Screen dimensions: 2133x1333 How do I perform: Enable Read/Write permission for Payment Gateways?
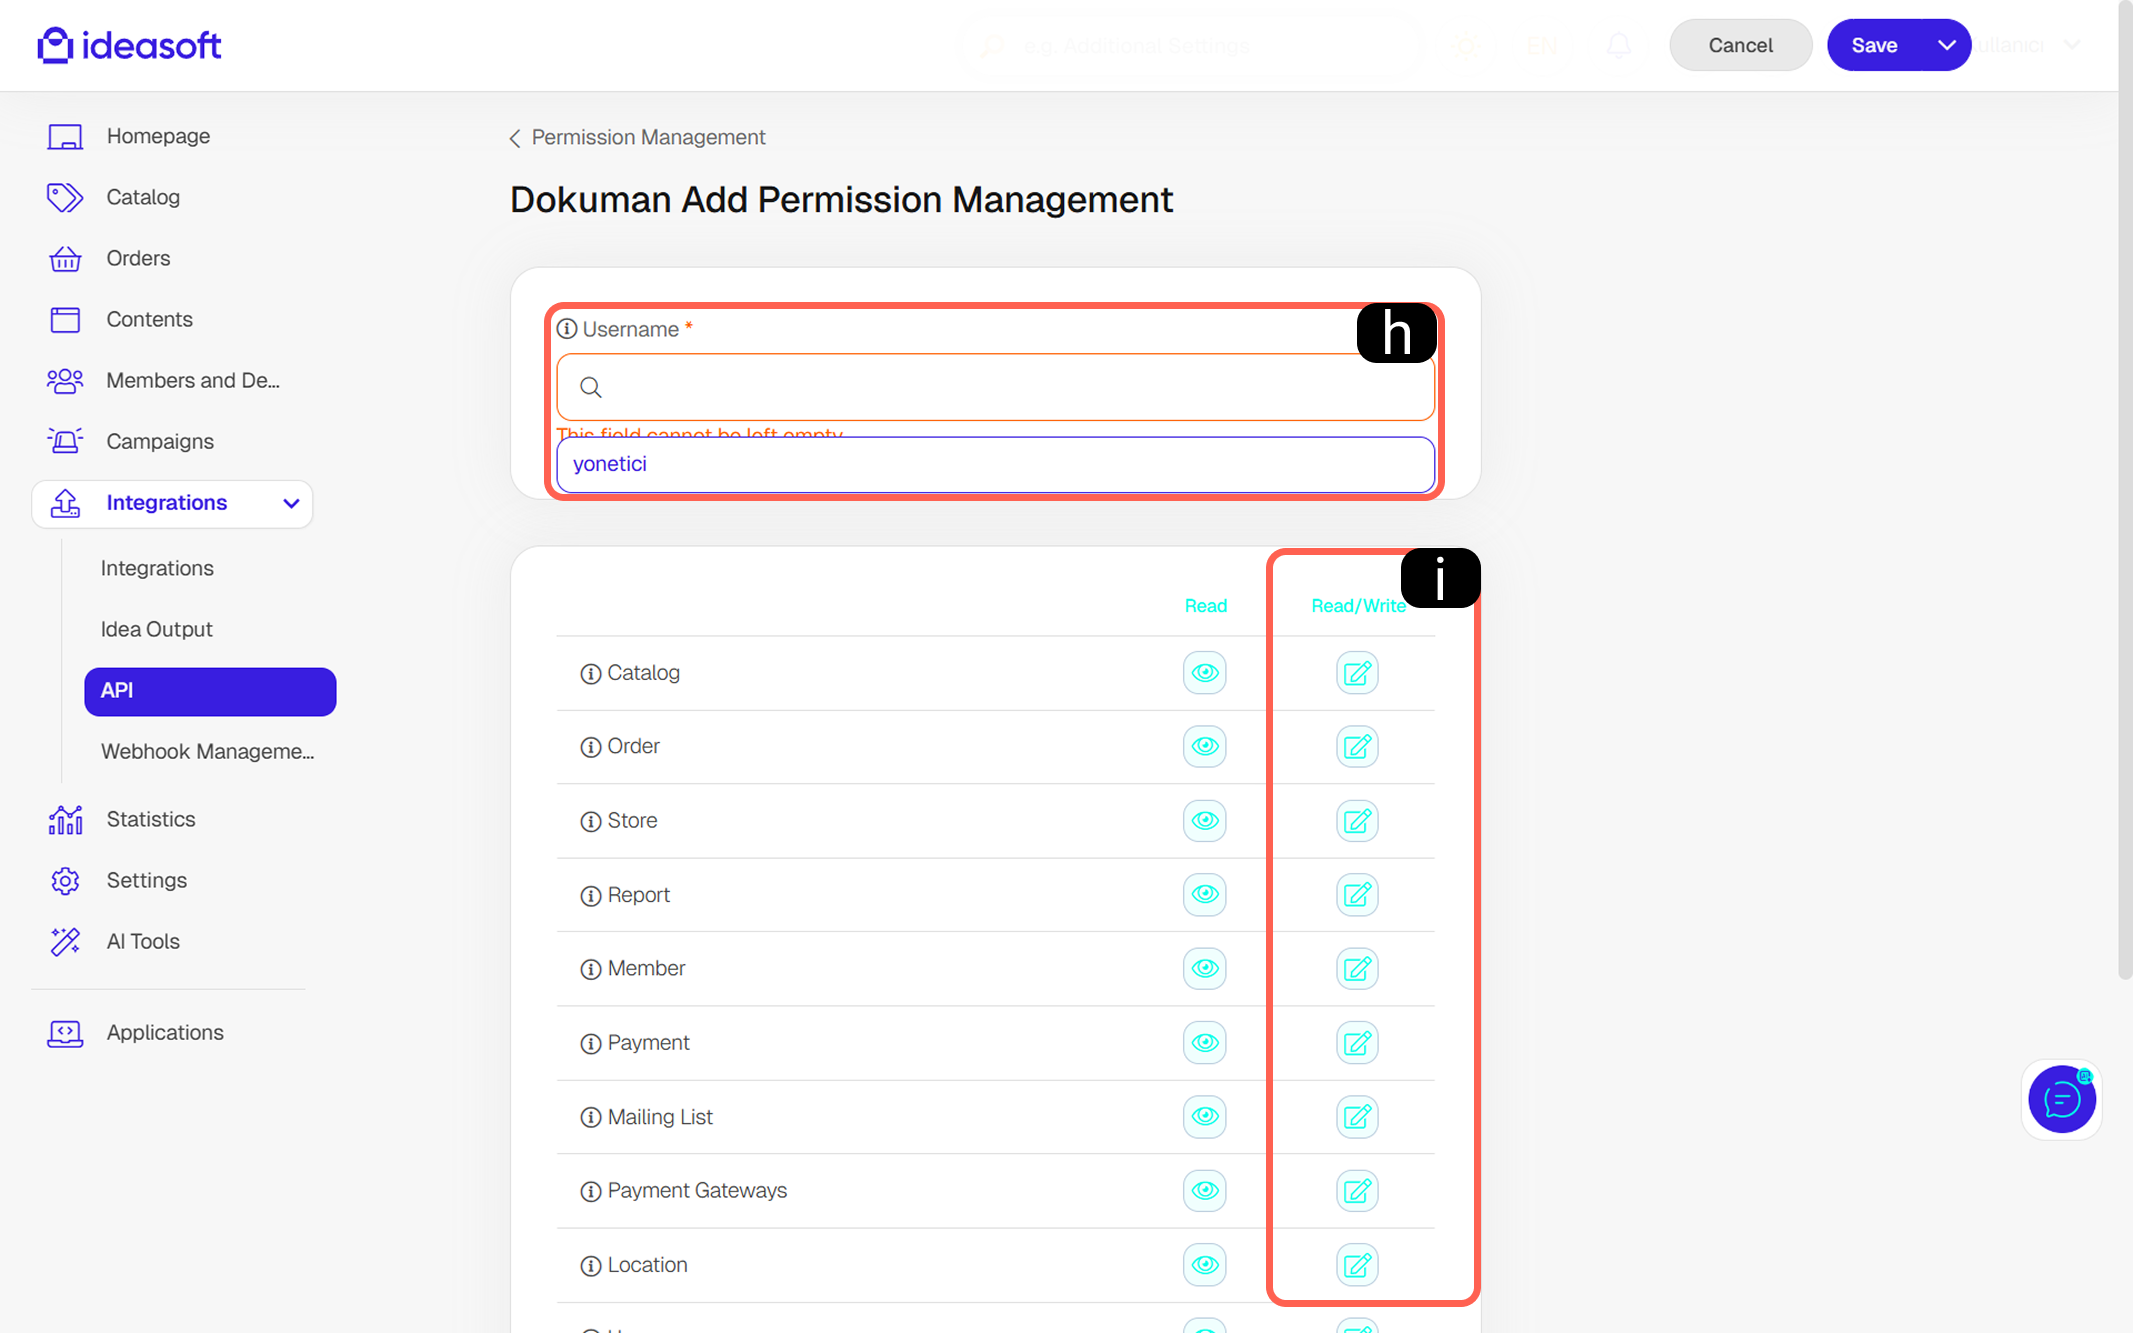(1357, 1191)
